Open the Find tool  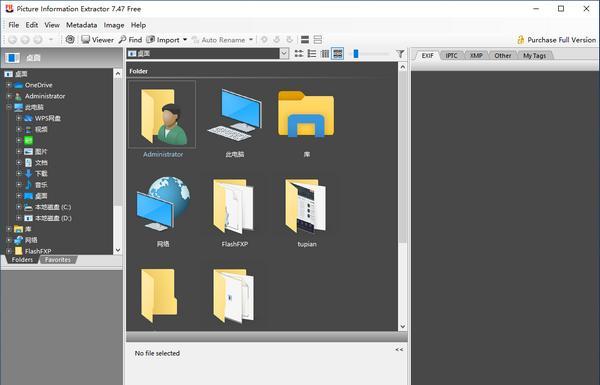[x=130, y=39]
